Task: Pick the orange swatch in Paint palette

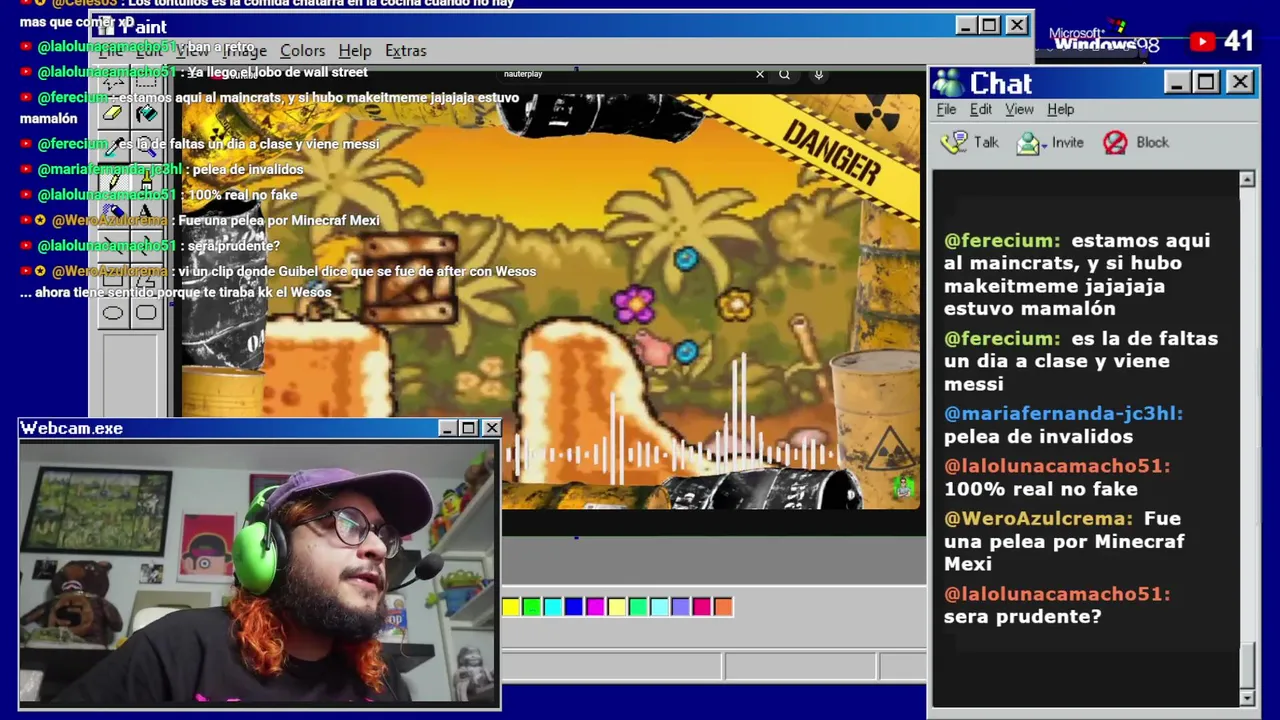Action: (723, 606)
